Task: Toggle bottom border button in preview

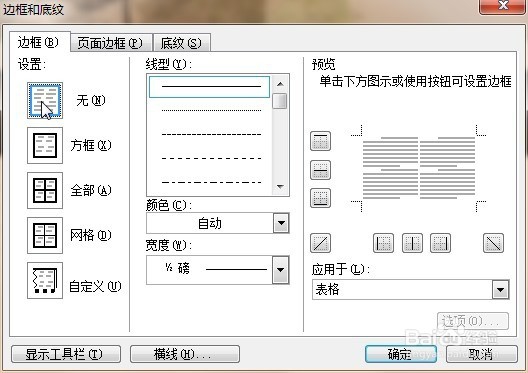Action: tap(320, 198)
